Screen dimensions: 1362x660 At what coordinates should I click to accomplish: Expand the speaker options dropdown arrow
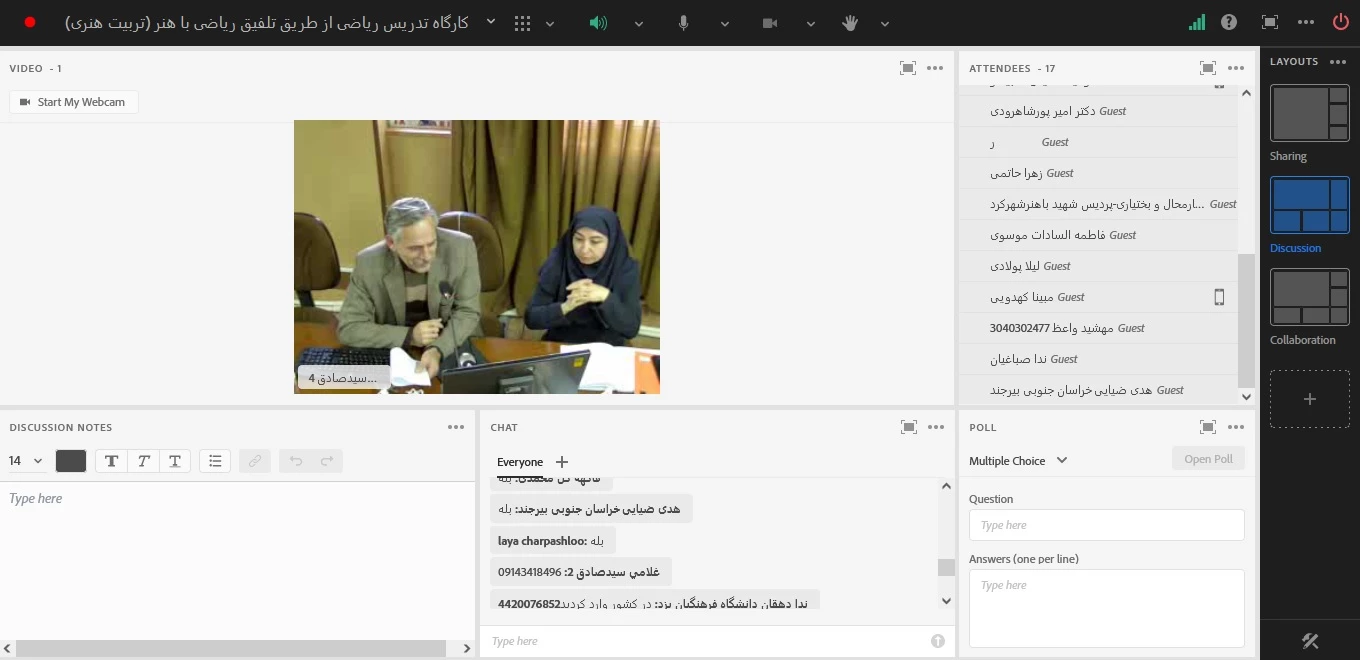(639, 24)
